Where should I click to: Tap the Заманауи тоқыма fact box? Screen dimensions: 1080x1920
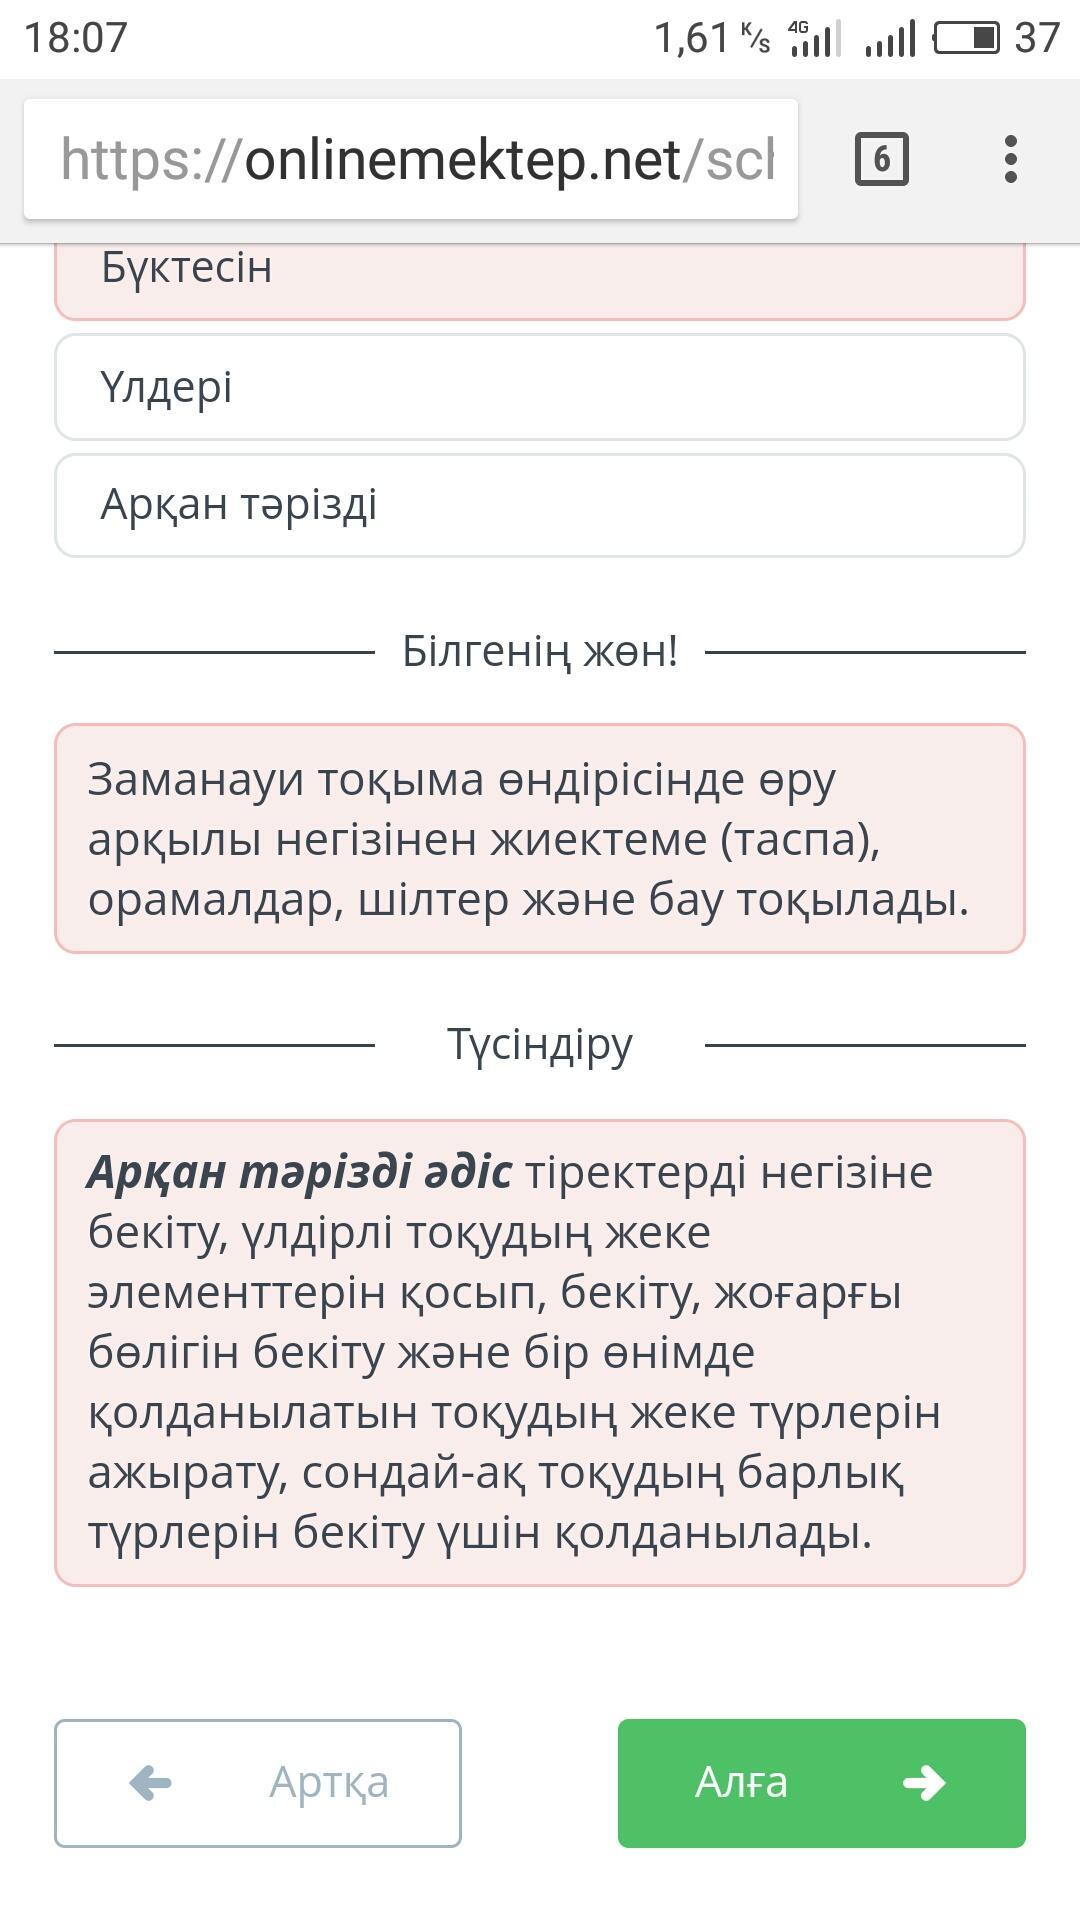[x=540, y=838]
